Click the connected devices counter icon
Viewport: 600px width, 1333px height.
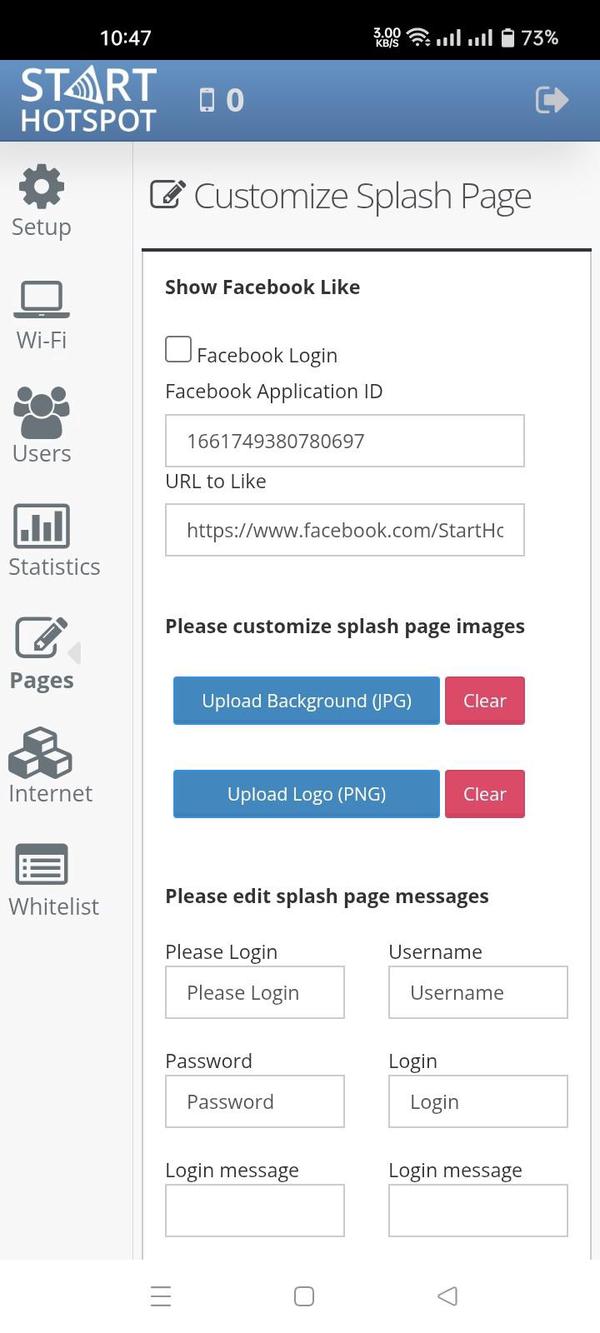pyautogui.click(x=208, y=100)
